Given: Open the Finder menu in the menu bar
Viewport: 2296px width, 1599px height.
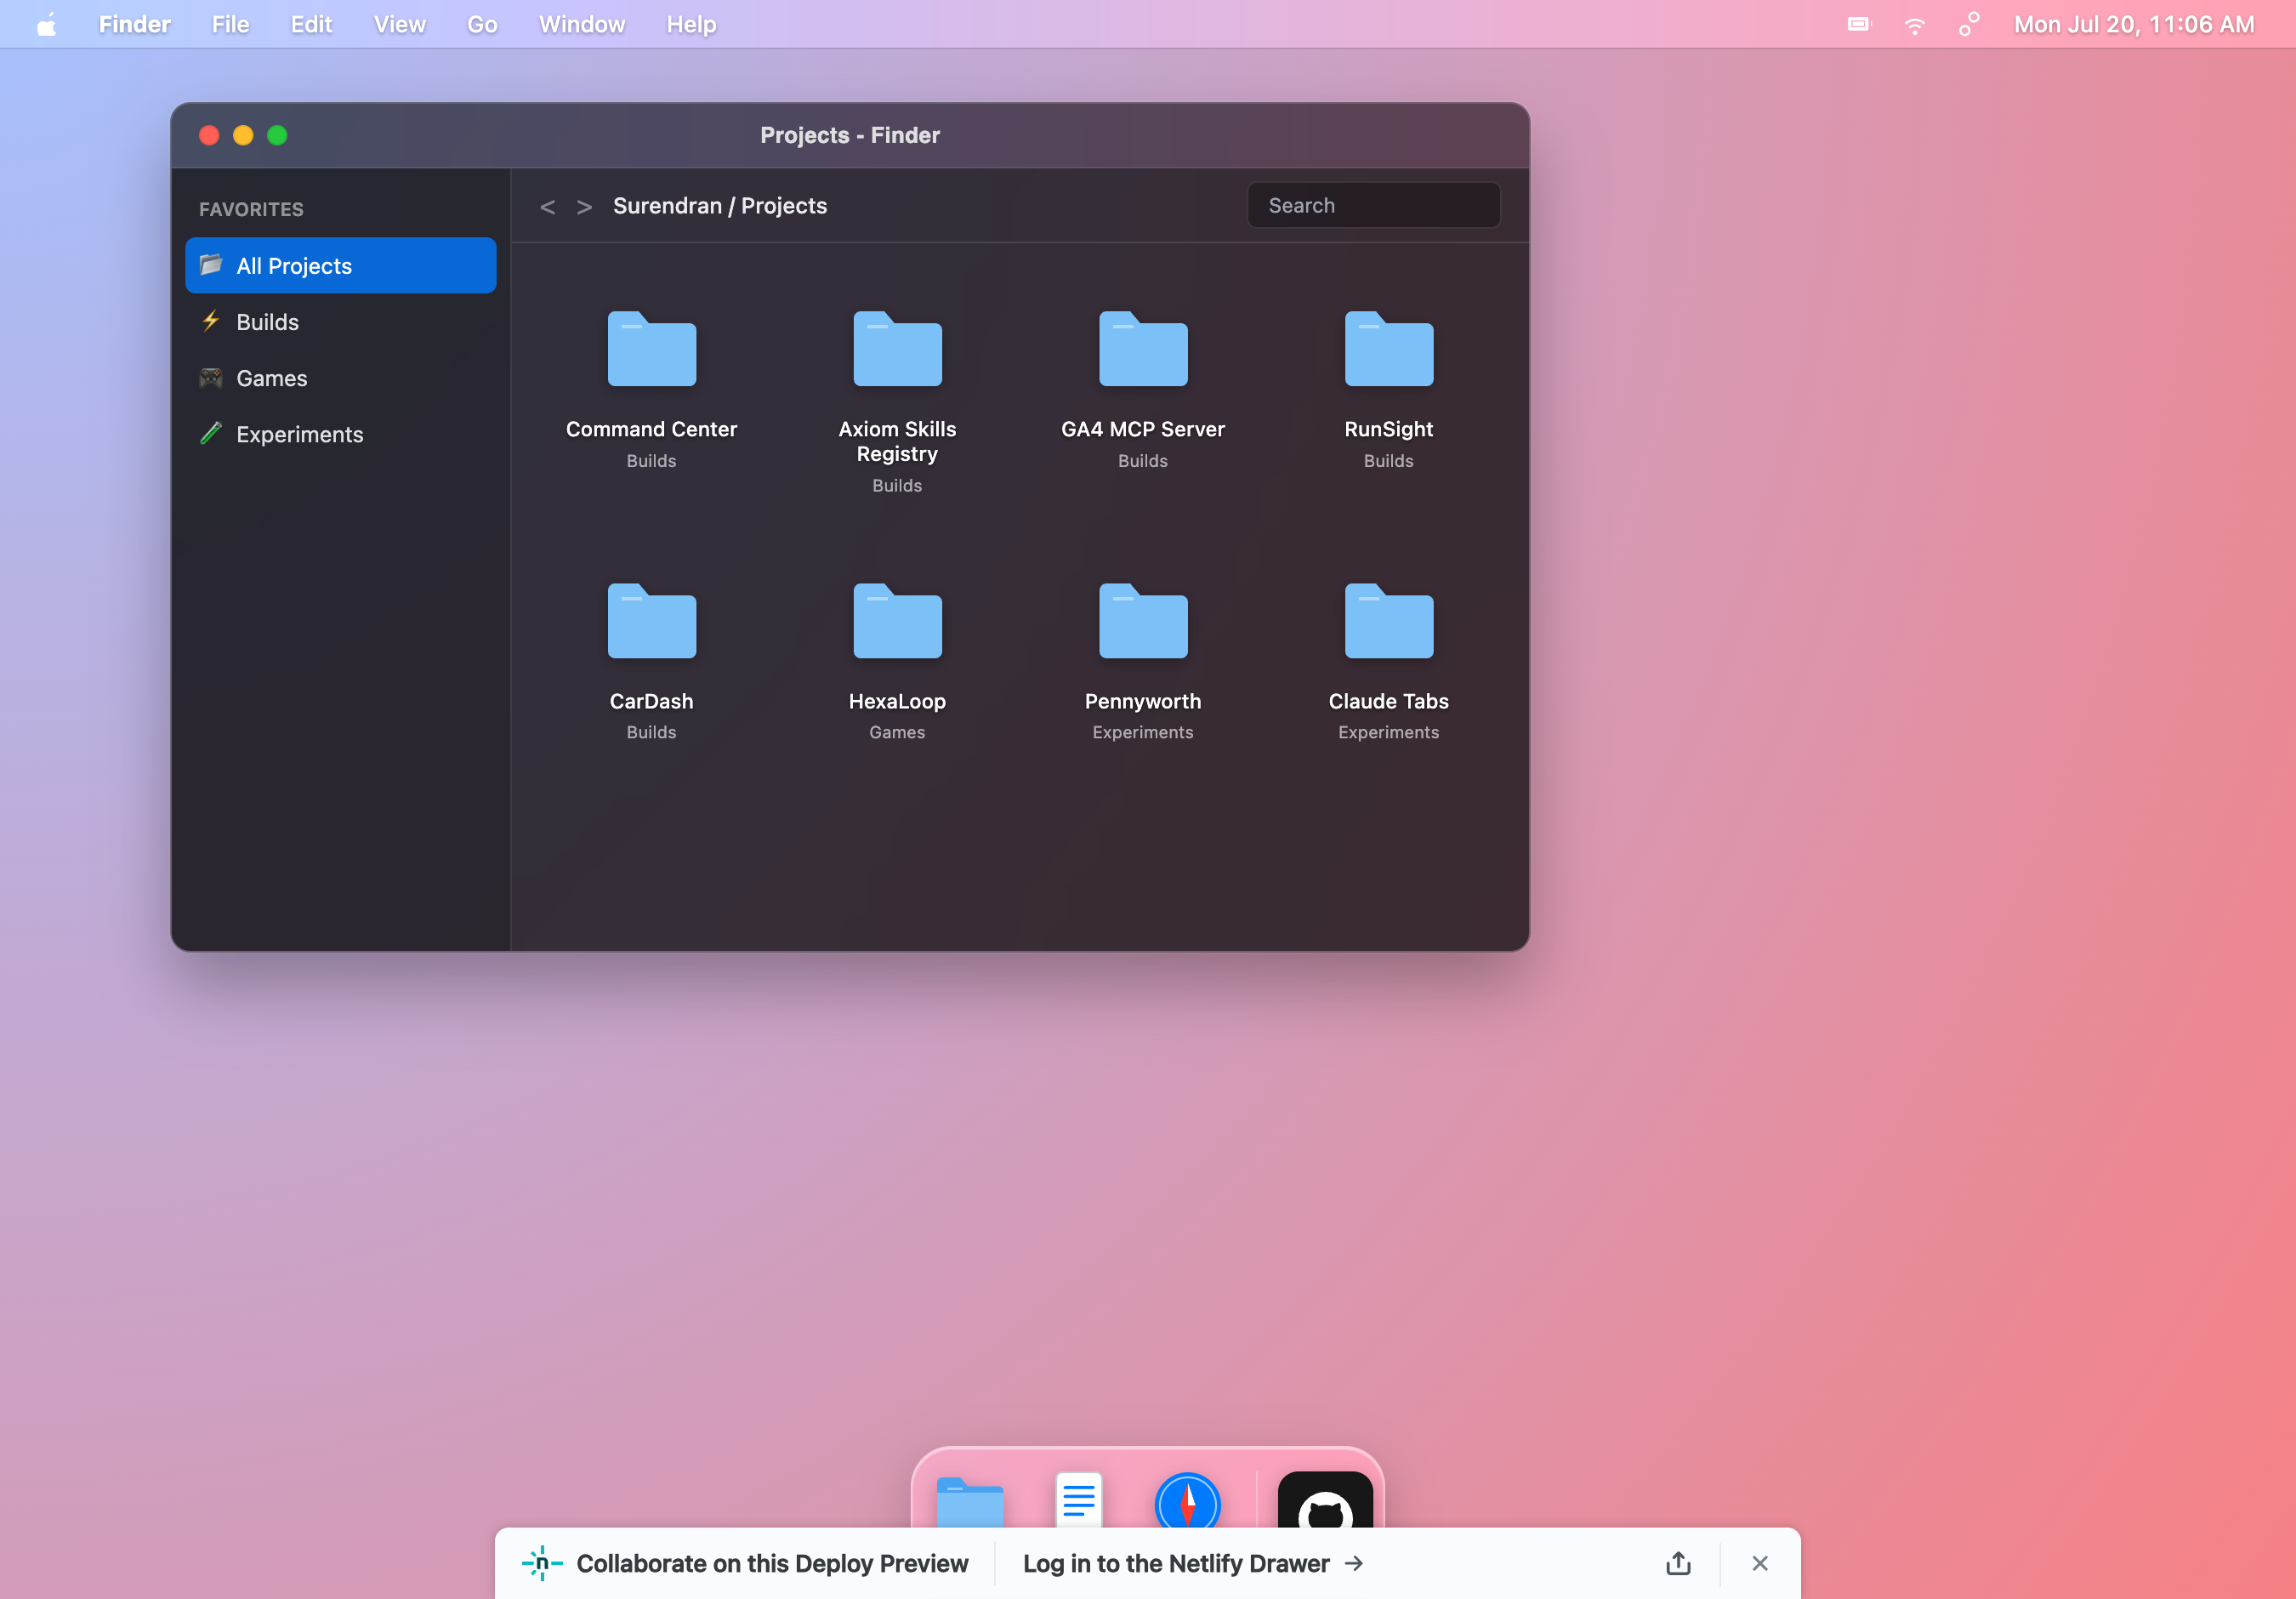Looking at the screenshot, I should point(134,24).
